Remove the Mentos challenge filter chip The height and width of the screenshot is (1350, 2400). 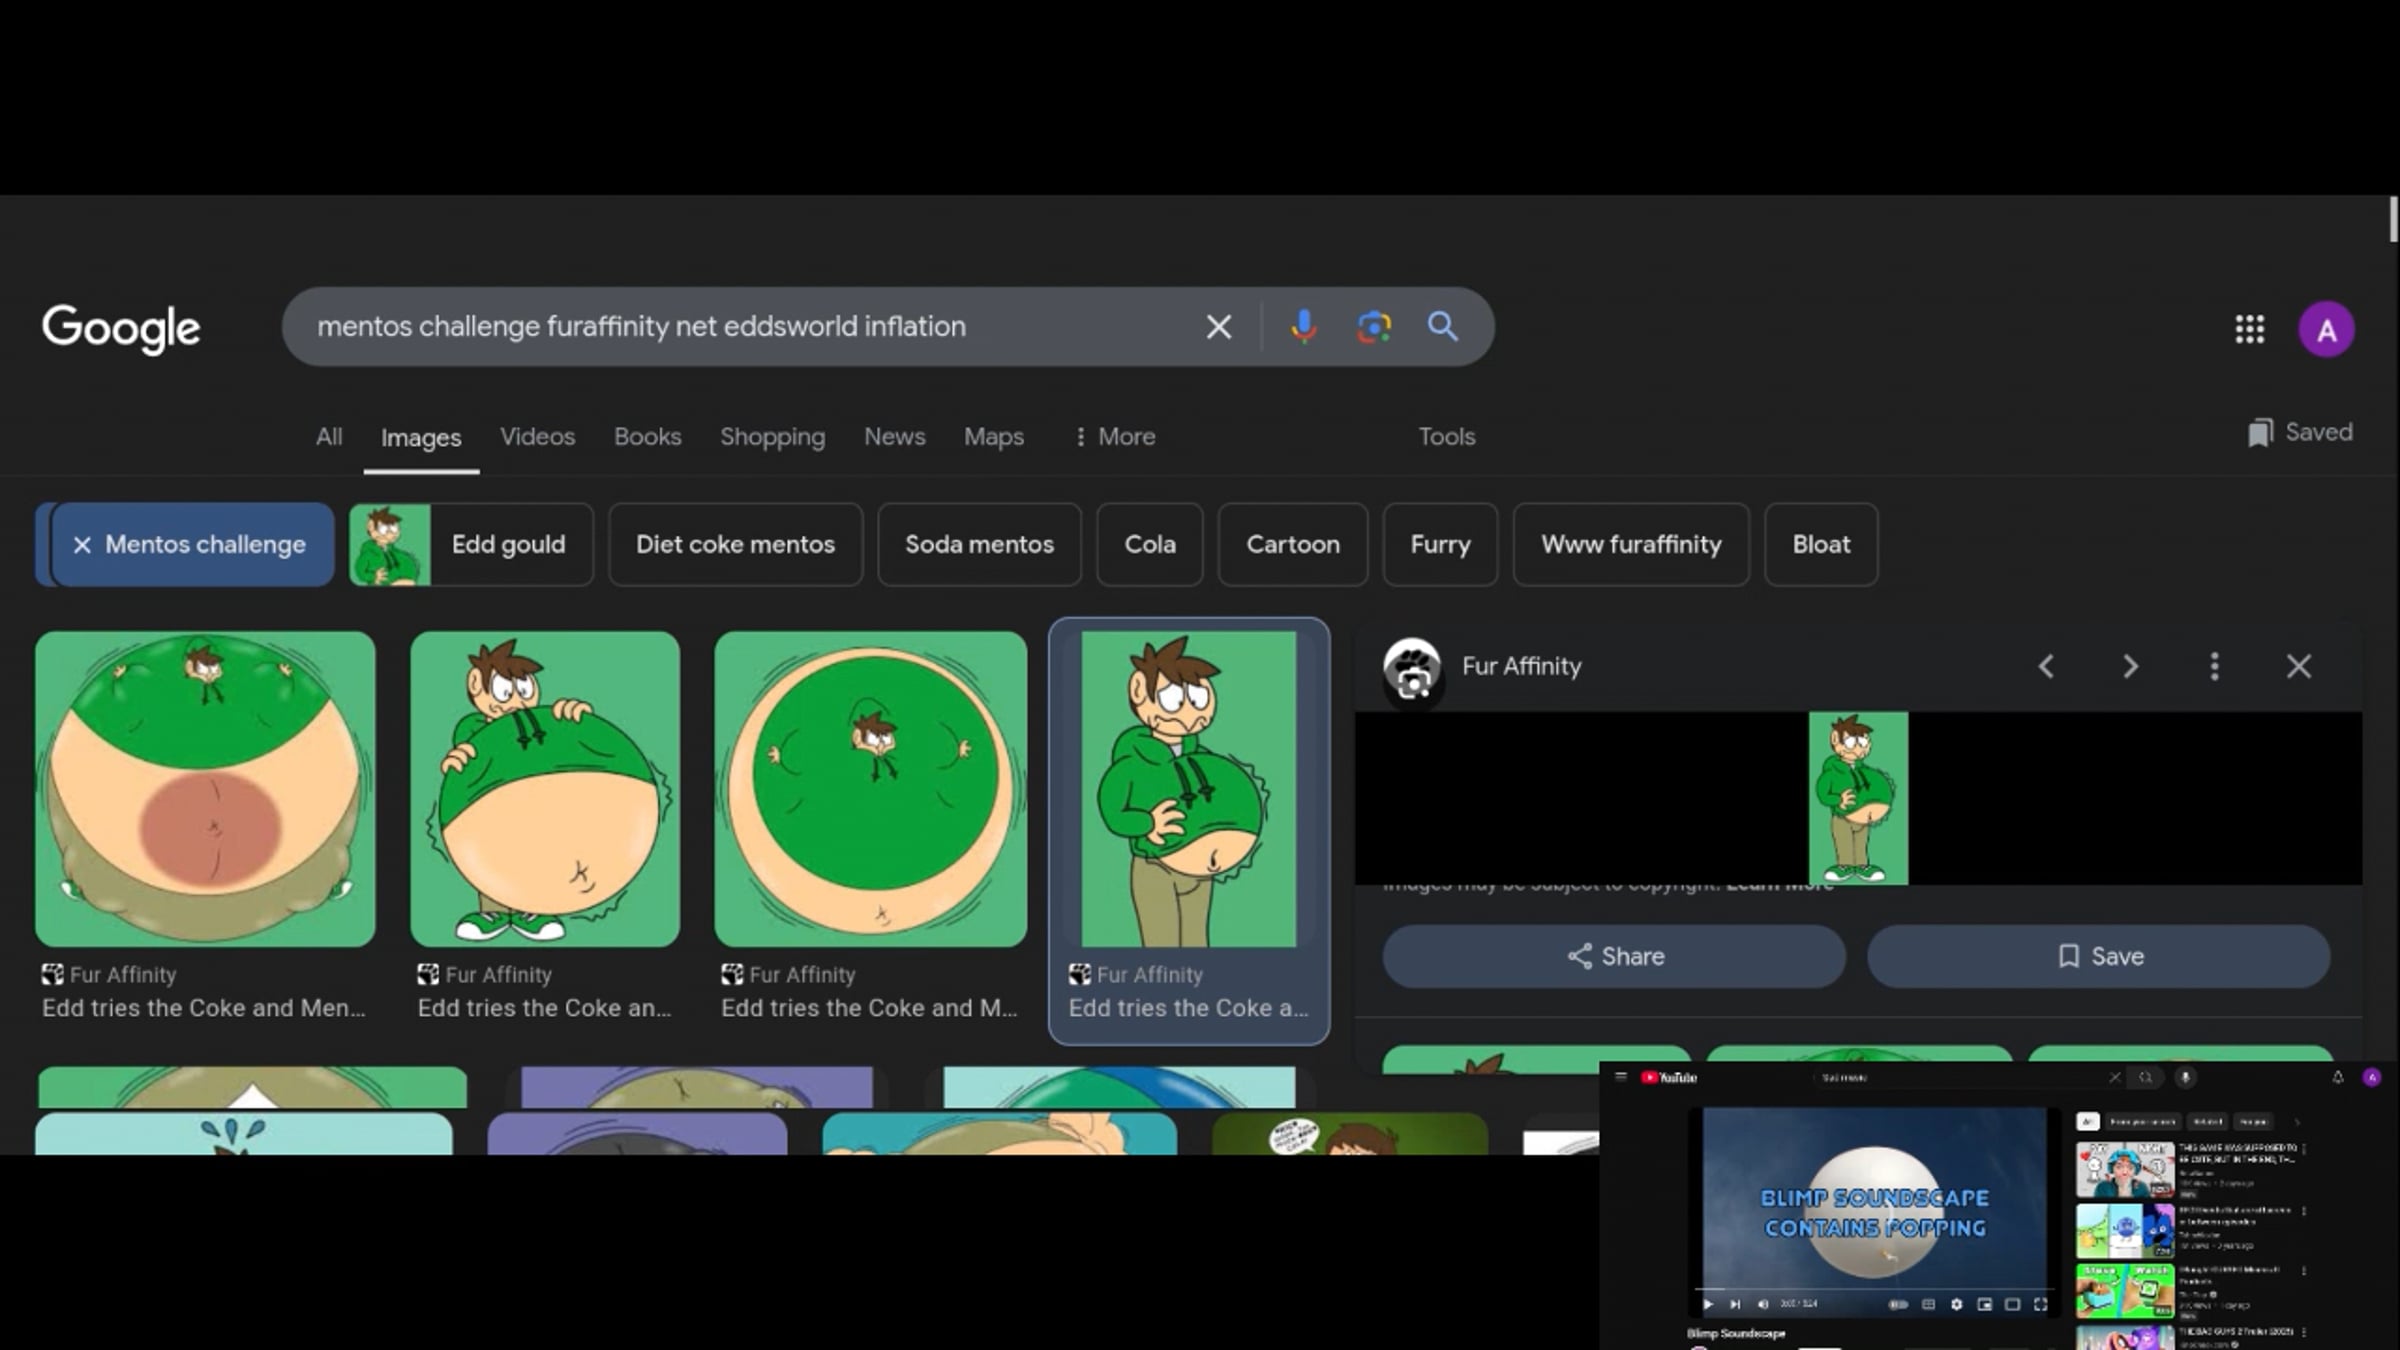point(82,545)
